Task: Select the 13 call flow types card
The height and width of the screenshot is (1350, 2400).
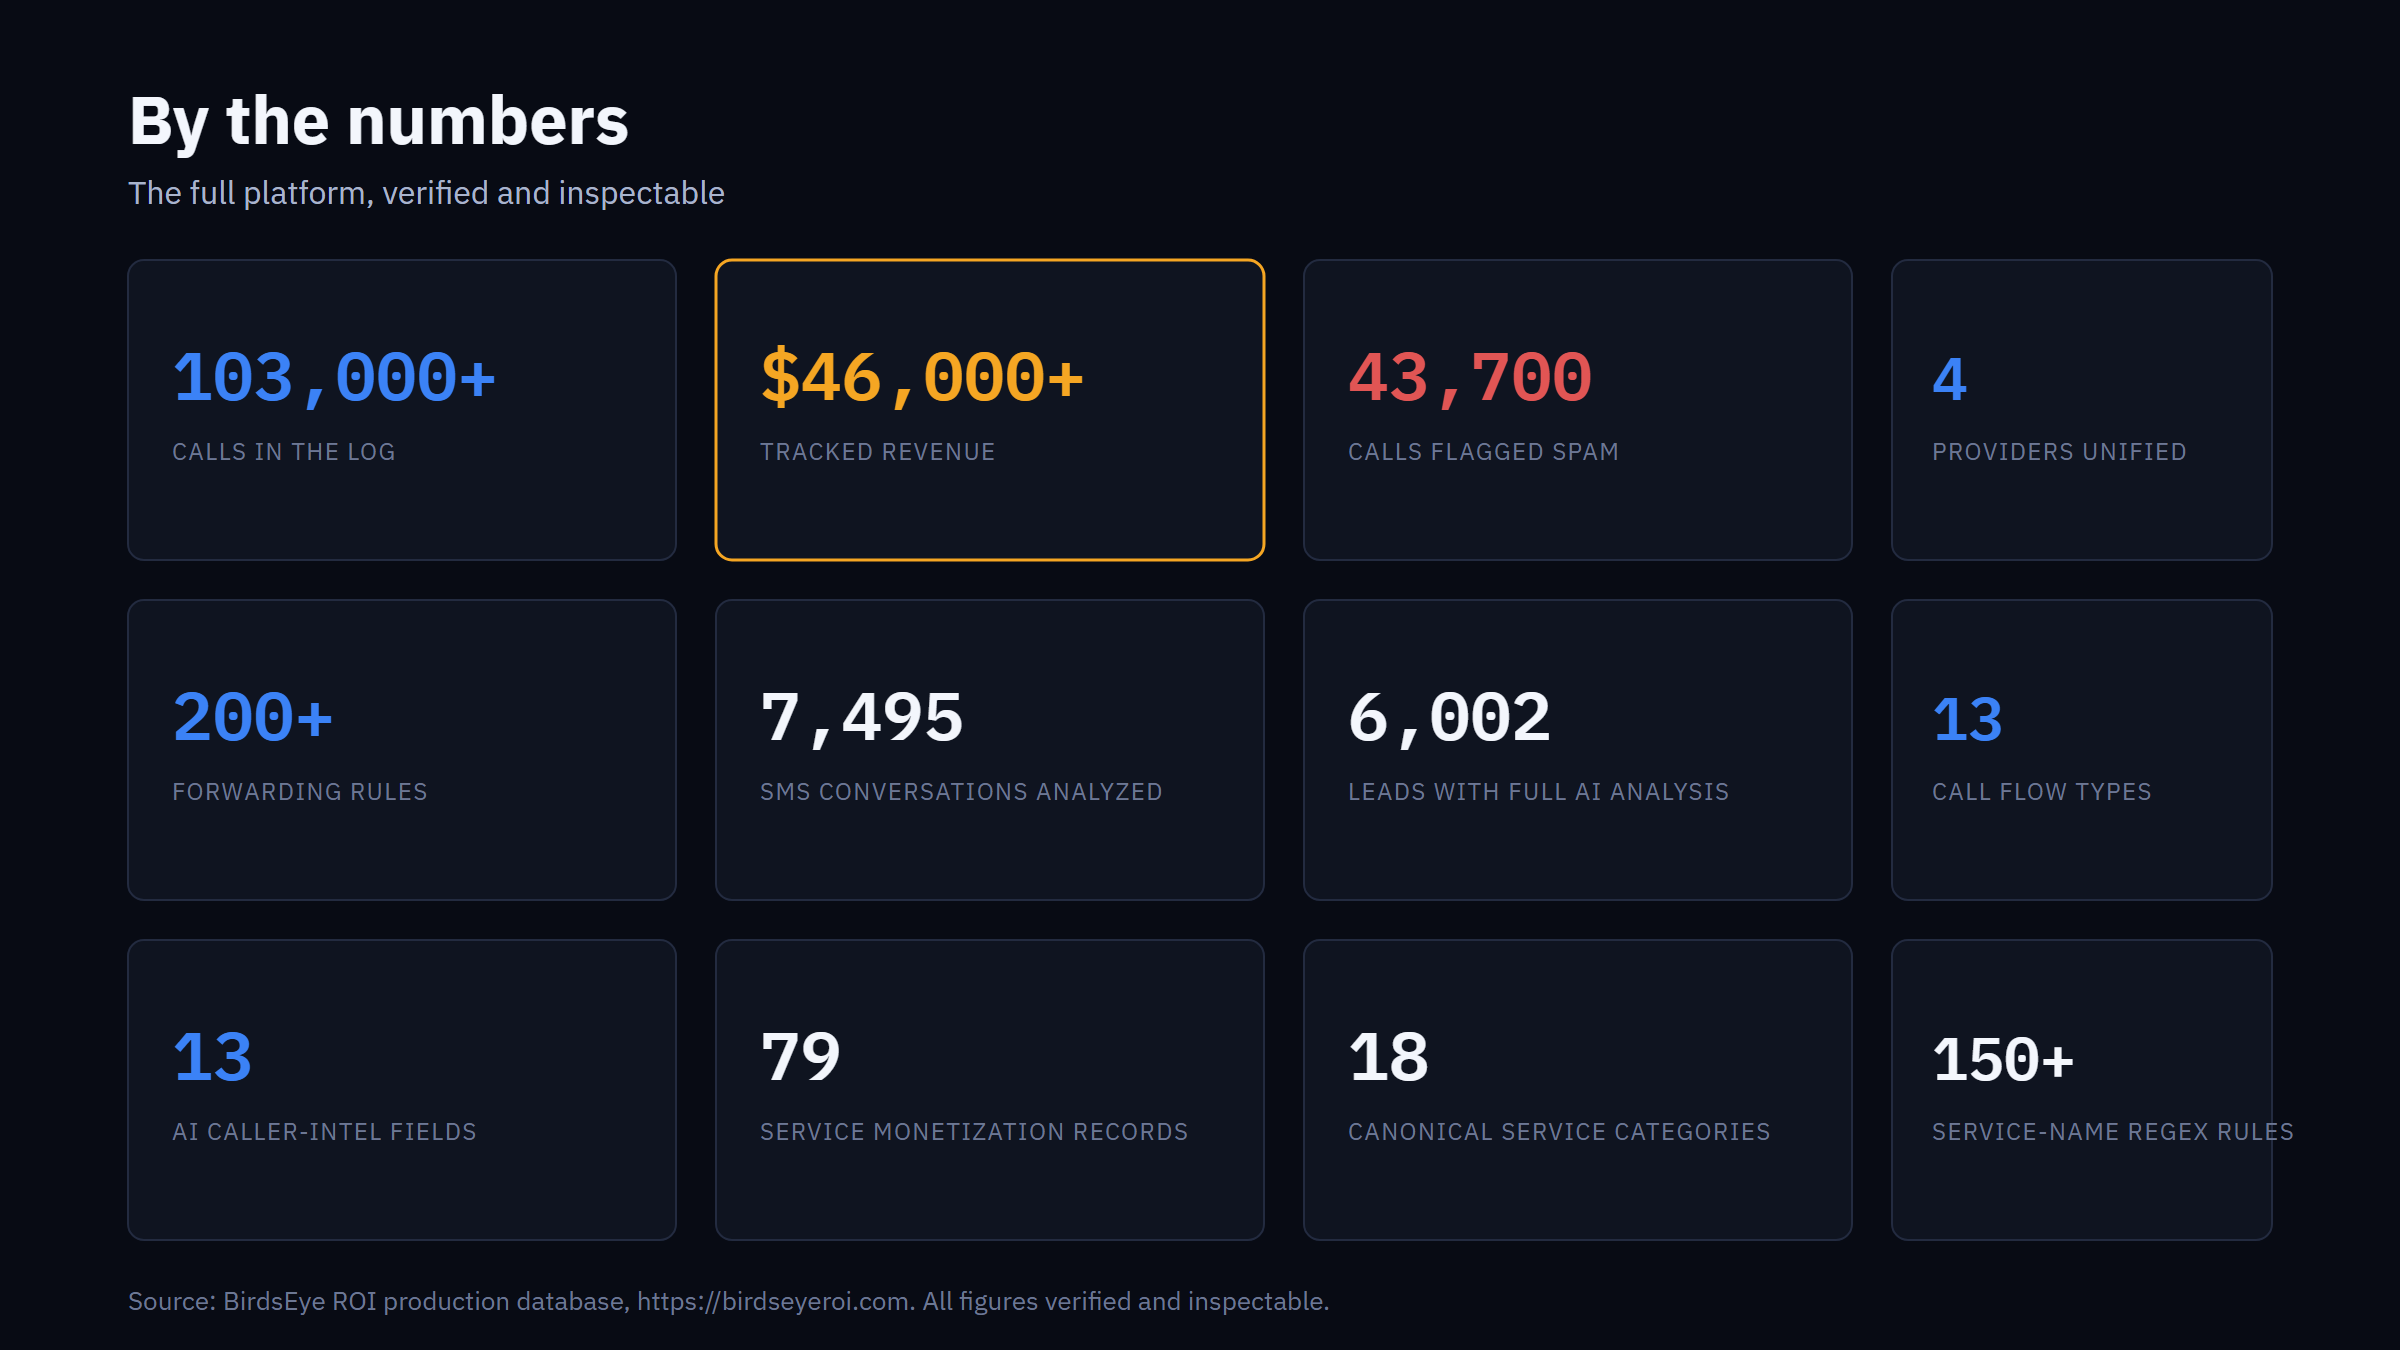Action: point(2082,750)
